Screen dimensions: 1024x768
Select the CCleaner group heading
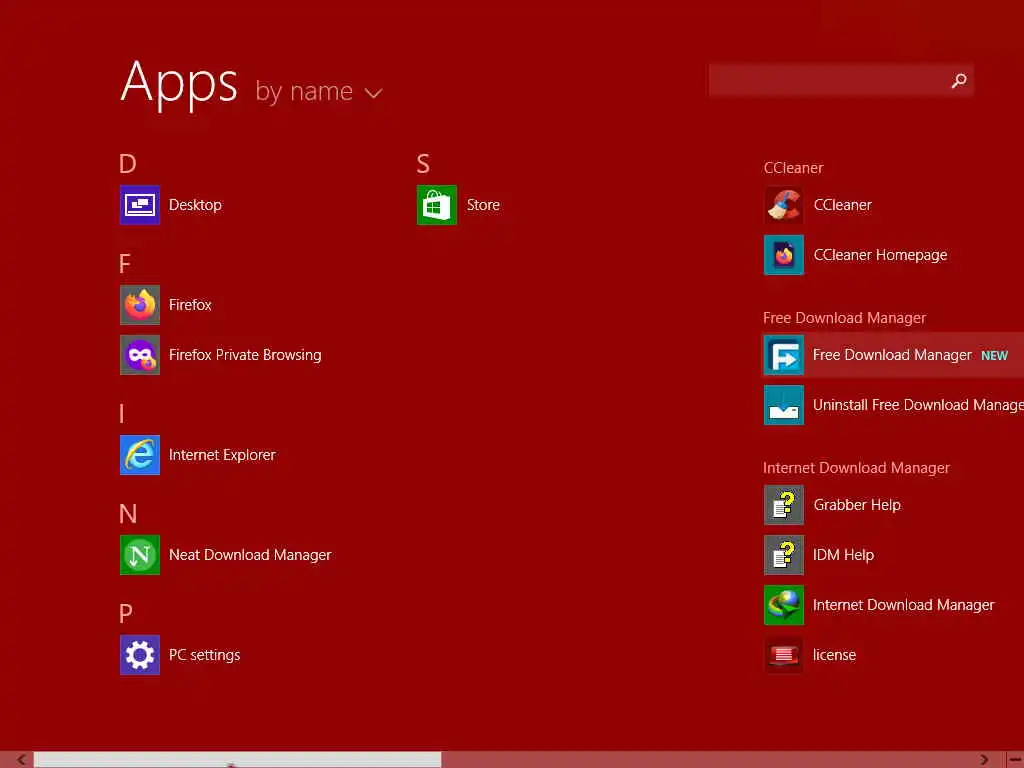(793, 168)
